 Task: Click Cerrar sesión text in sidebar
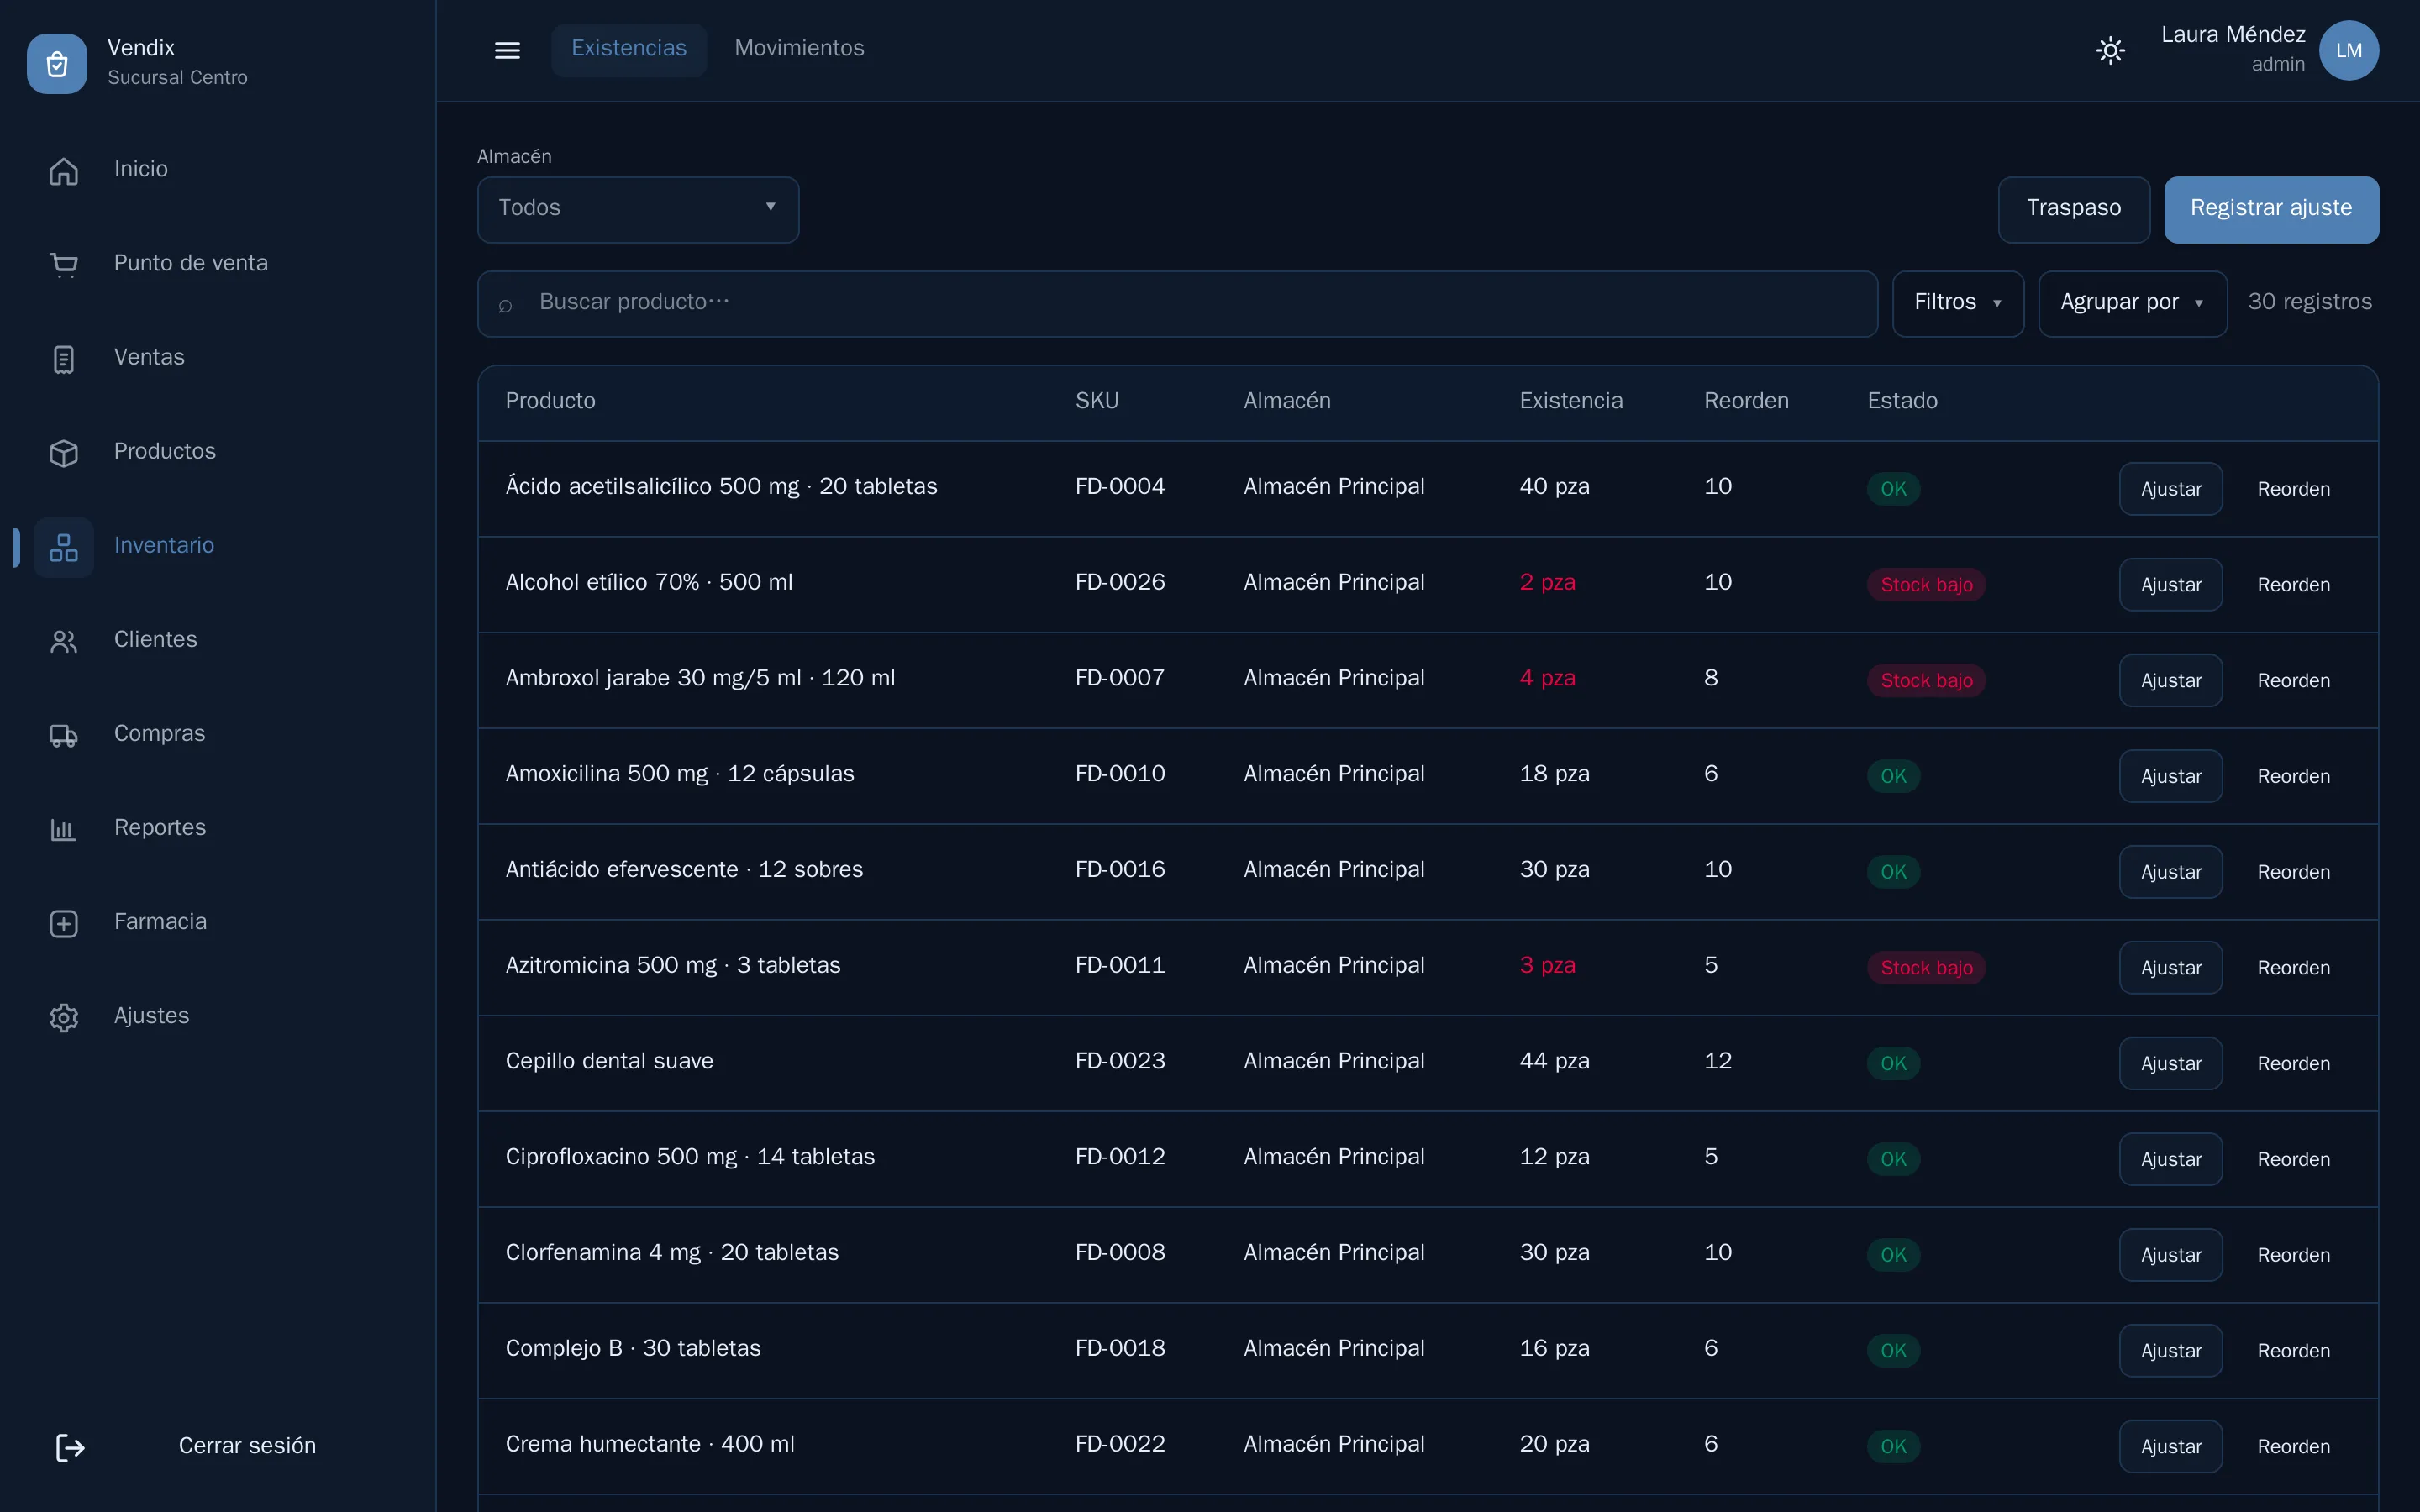(247, 1445)
